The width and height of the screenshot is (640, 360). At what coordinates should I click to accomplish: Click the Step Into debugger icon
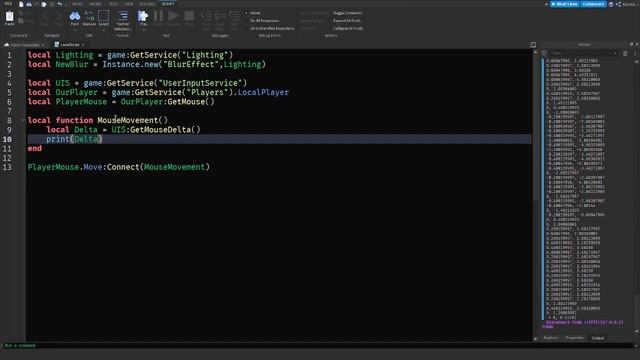click(206, 16)
